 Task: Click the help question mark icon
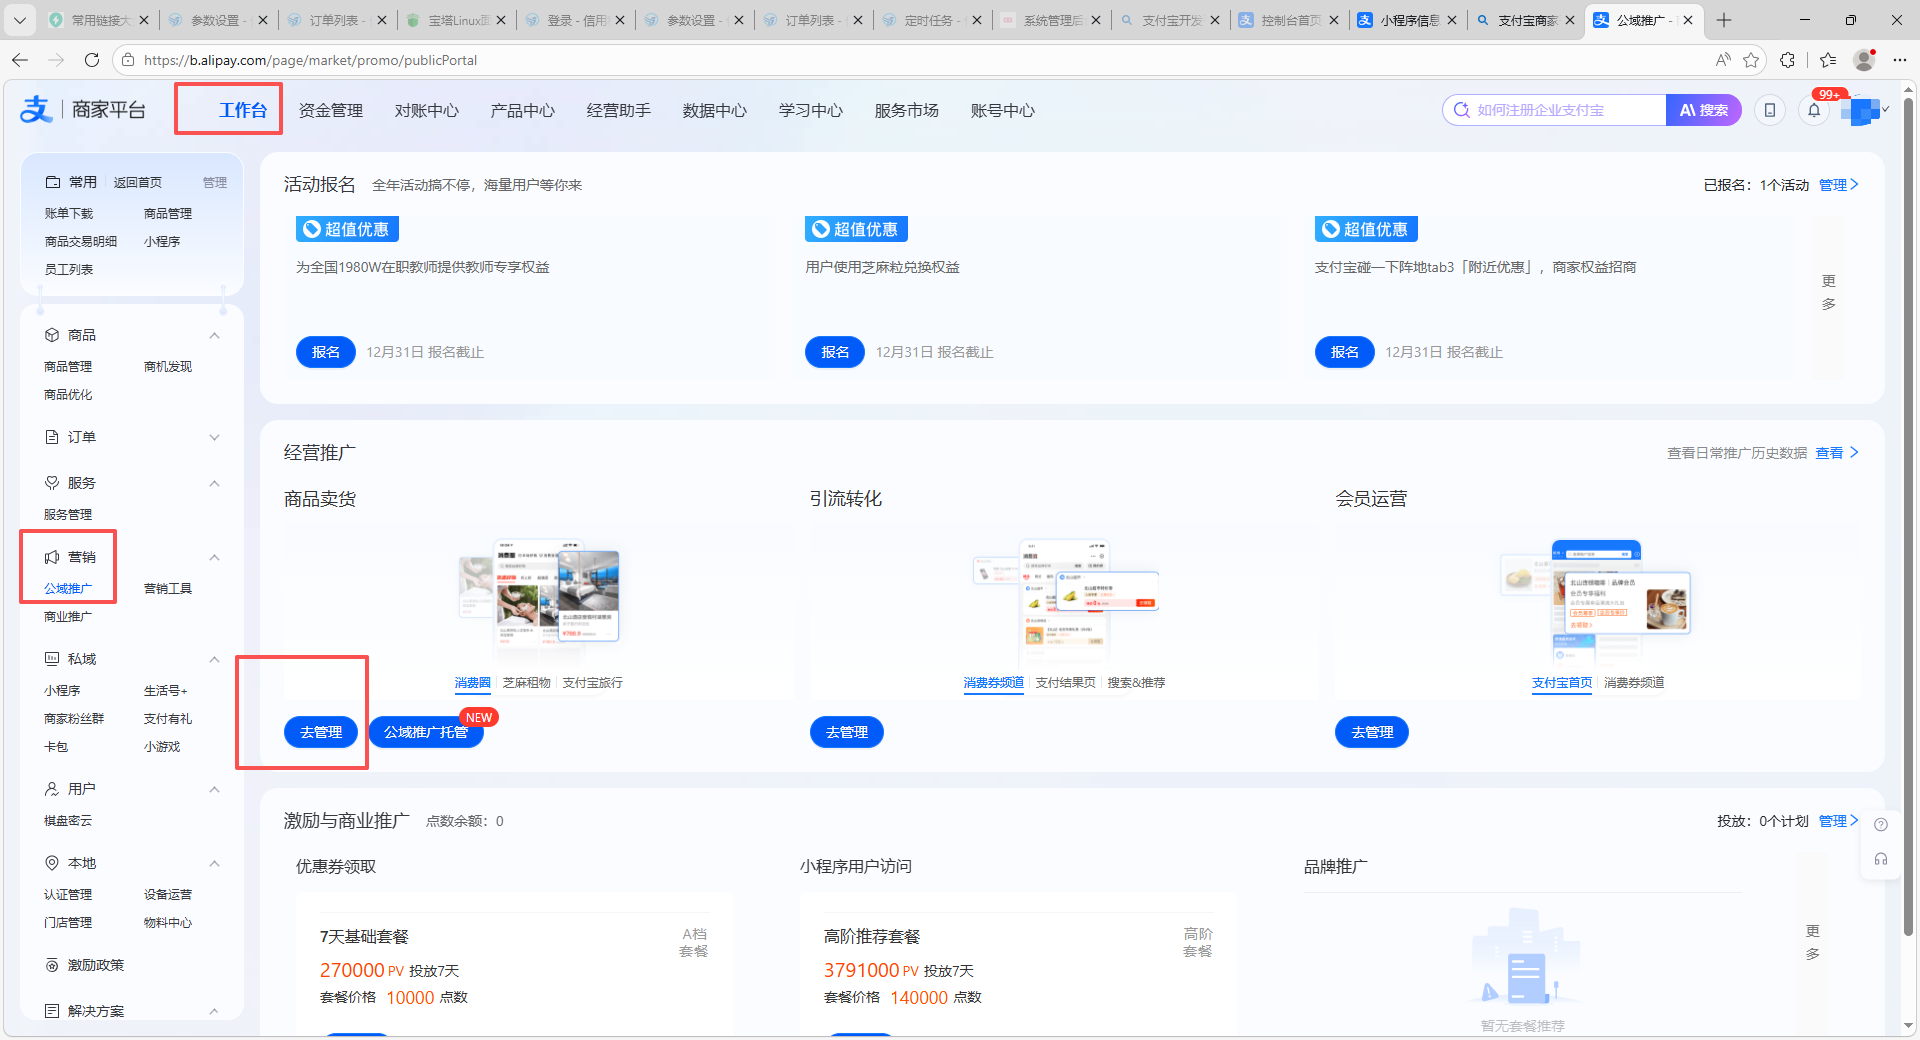click(x=1881, y=825)
